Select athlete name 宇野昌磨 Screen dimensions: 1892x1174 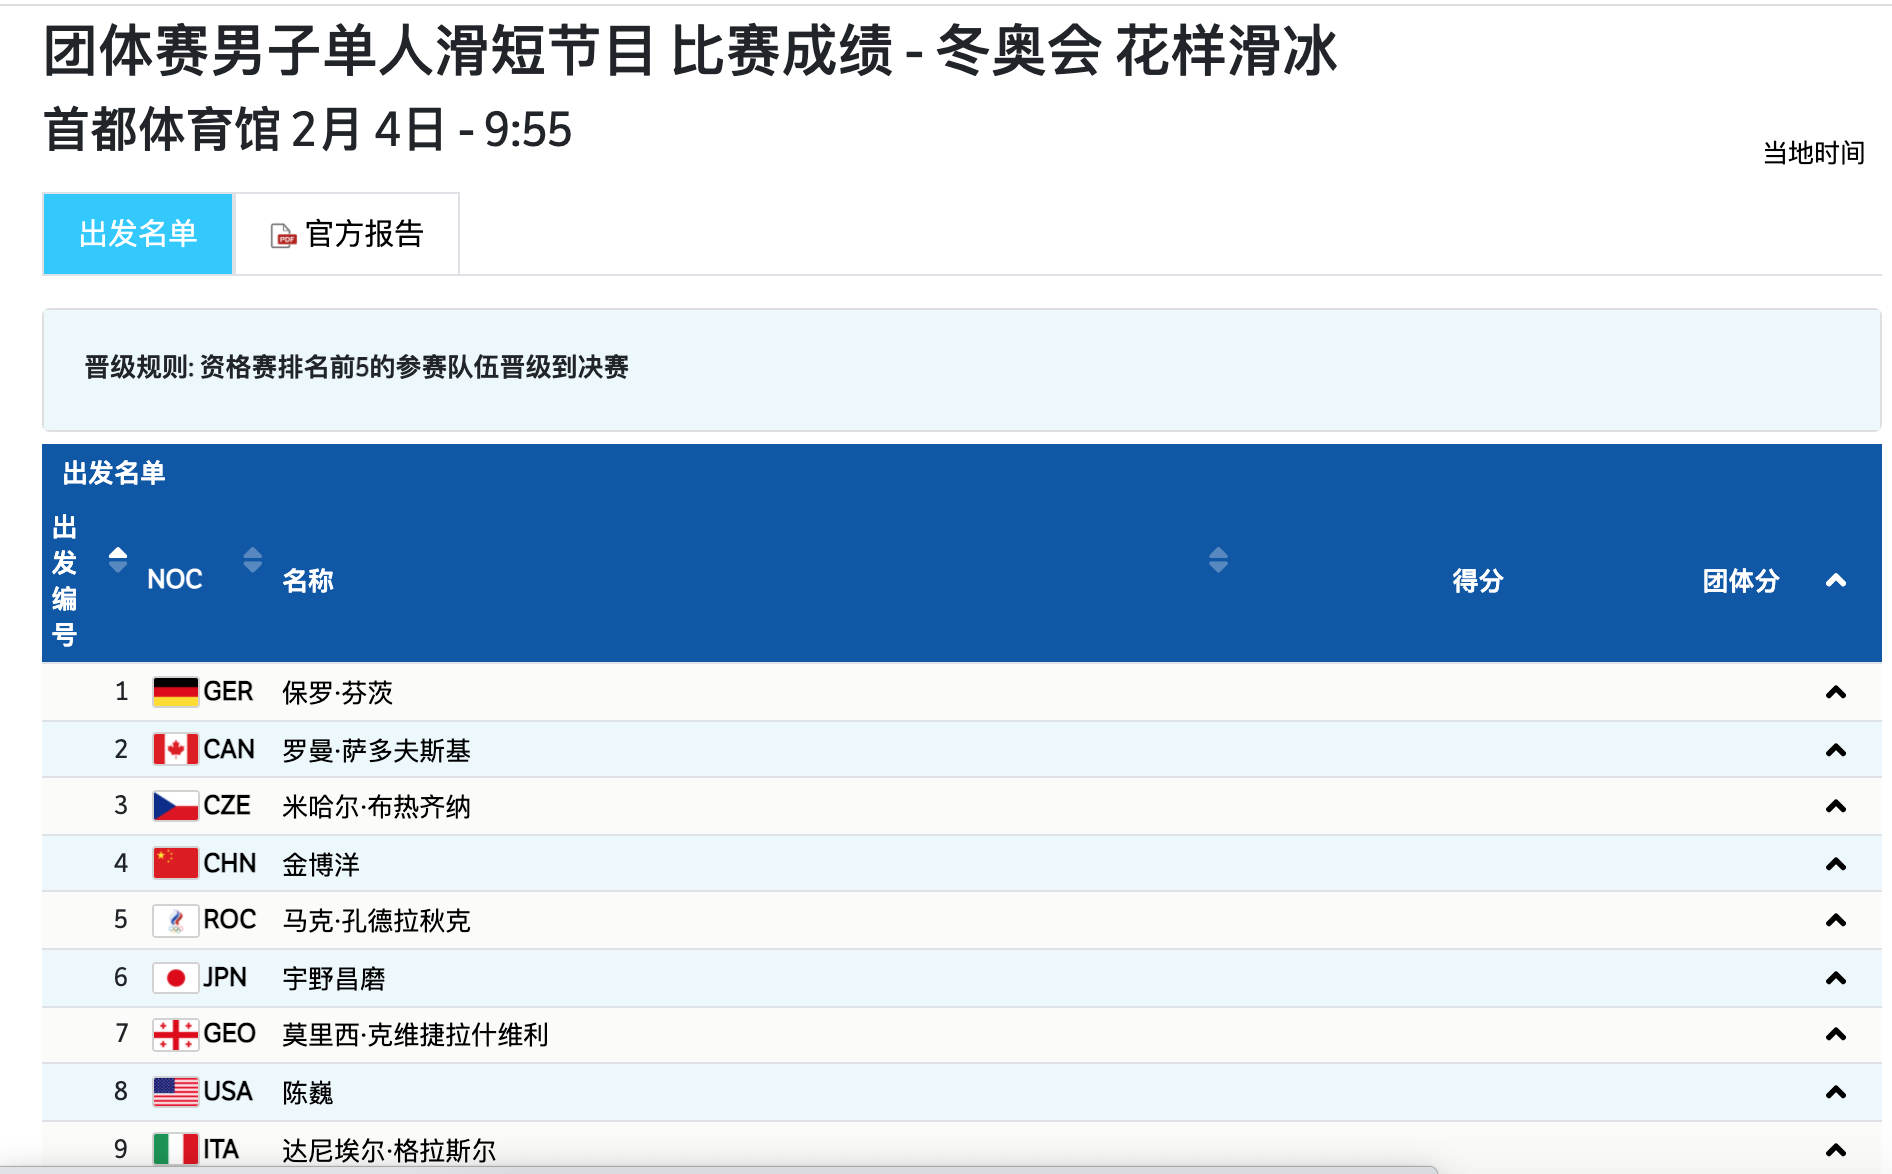tap(333, 978)
